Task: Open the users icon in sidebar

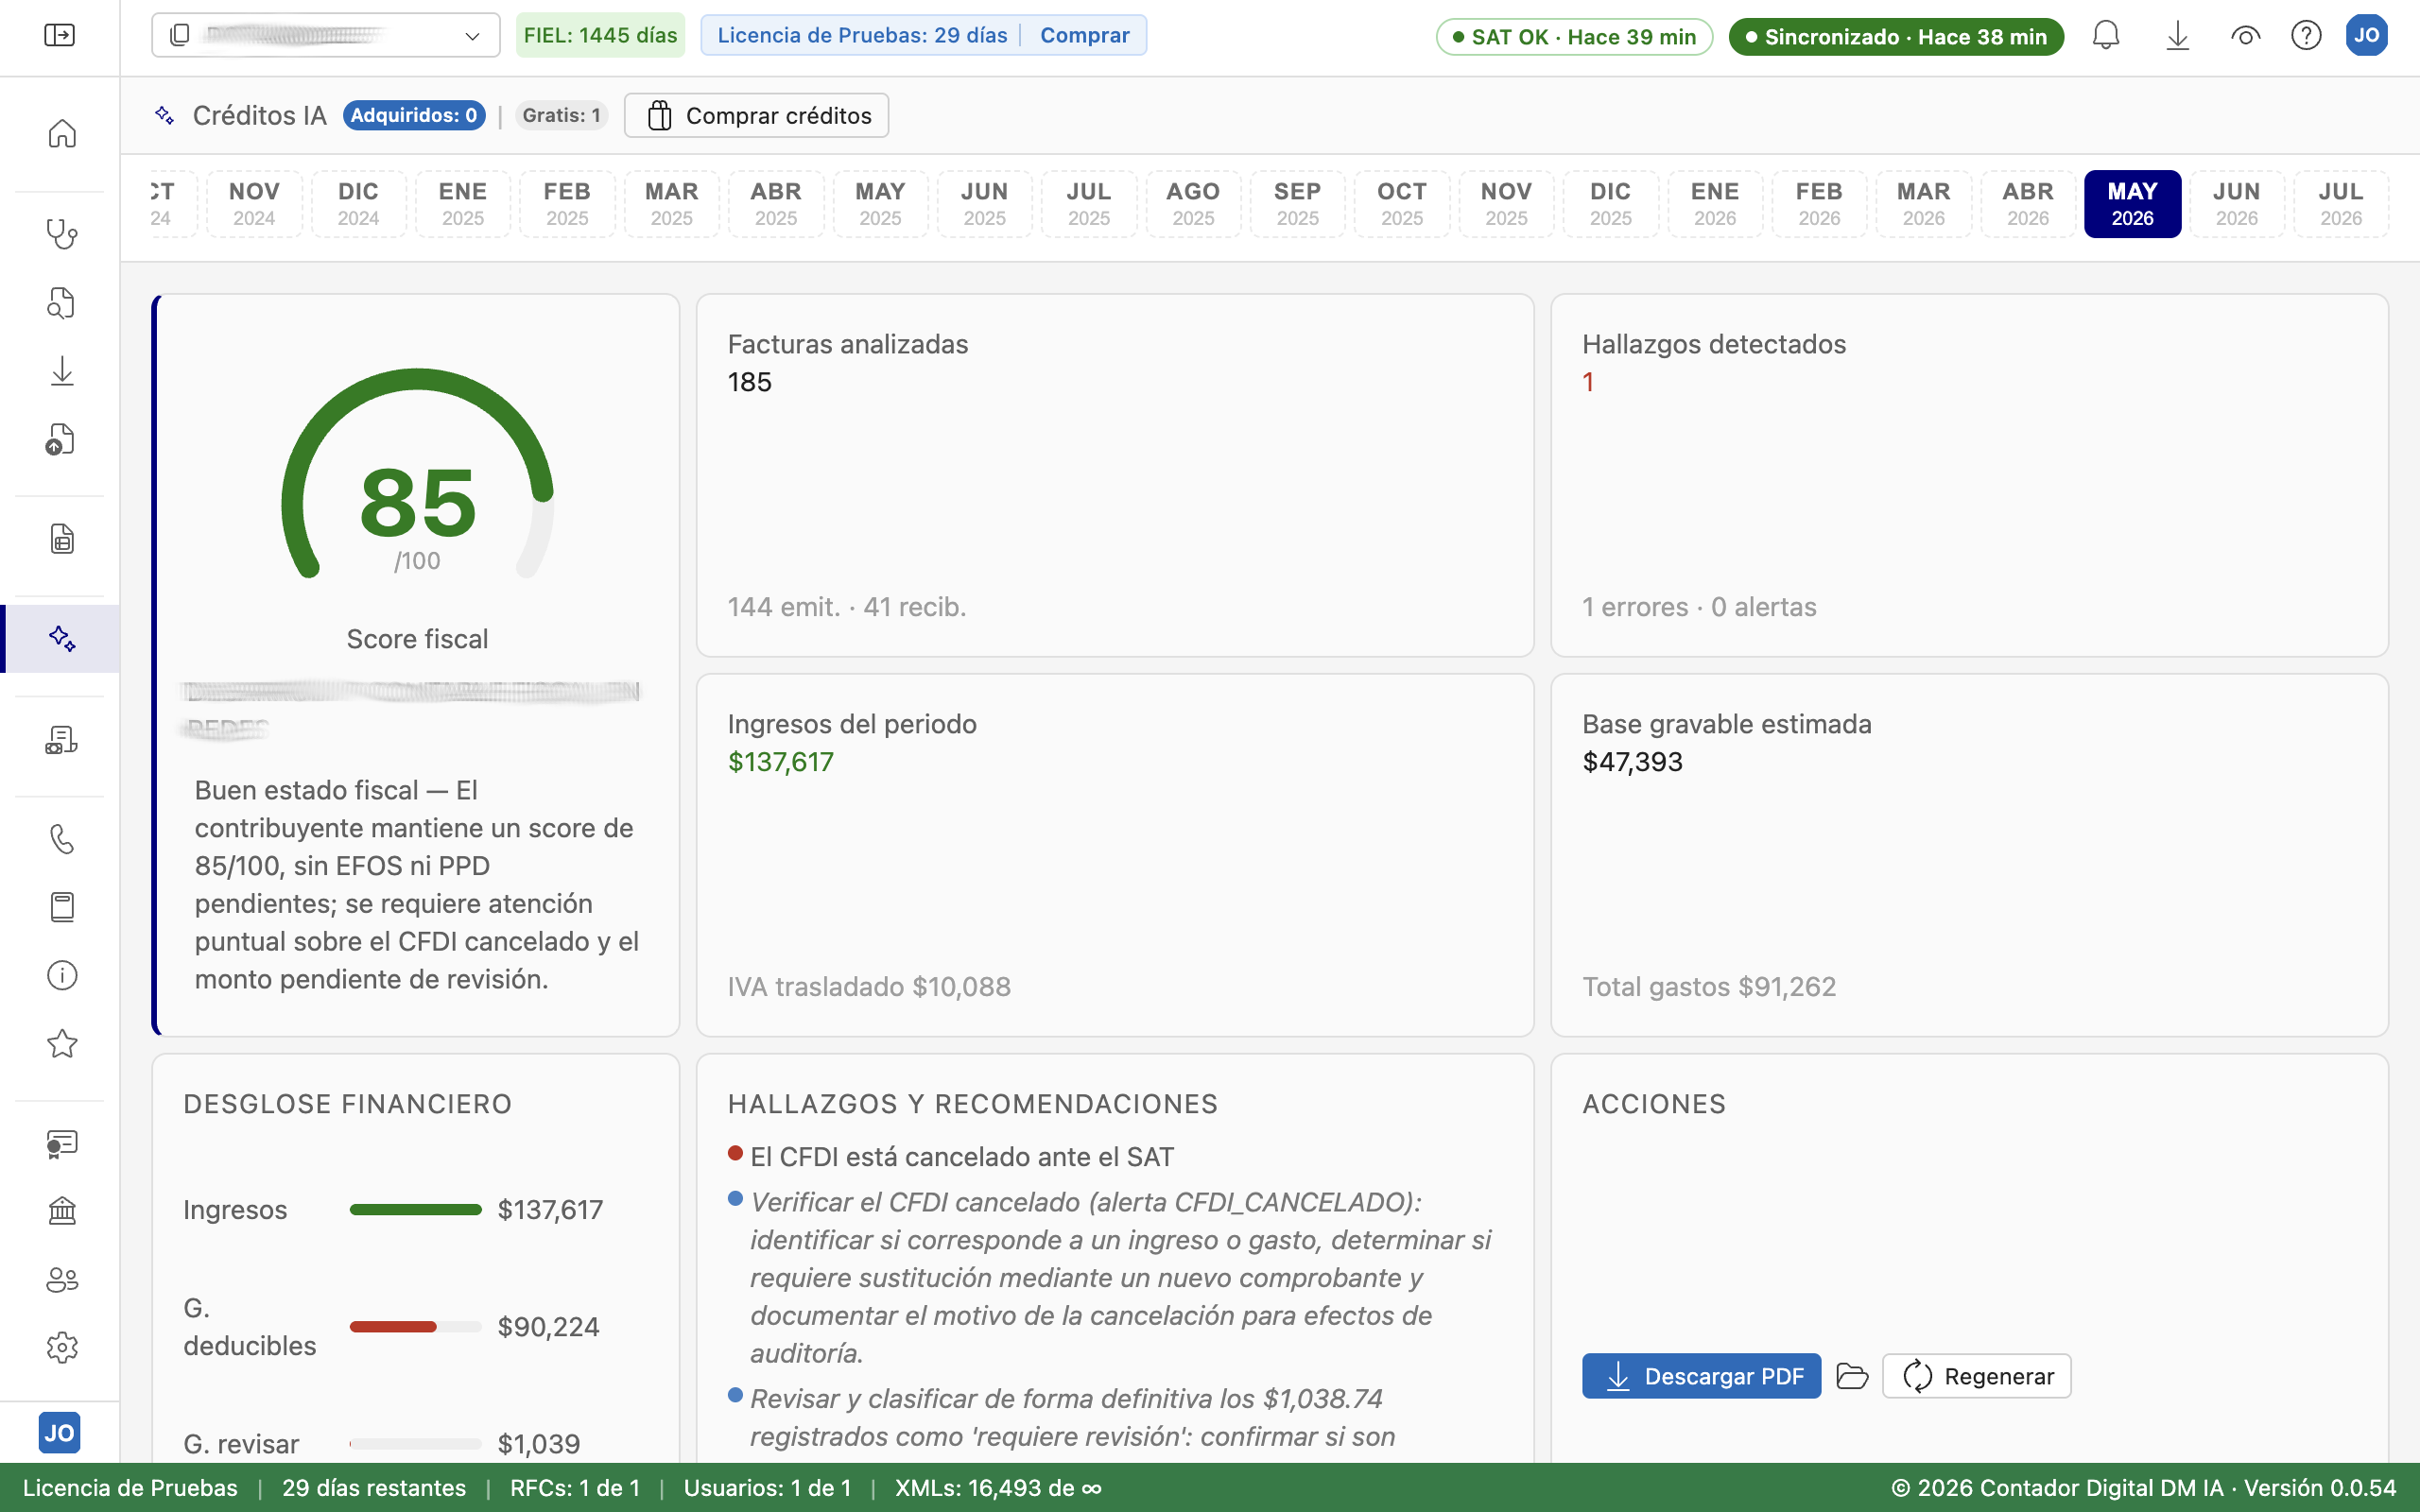Action: [62, 1279]
